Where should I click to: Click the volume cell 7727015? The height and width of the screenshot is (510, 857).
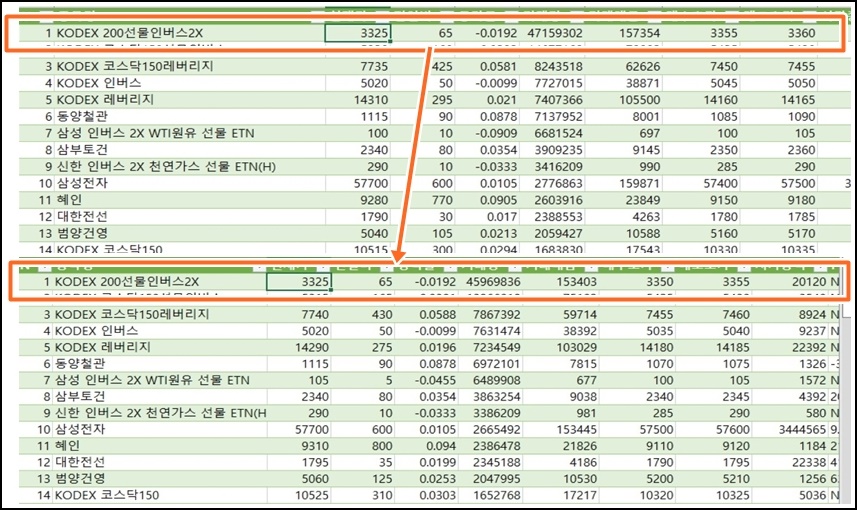(551, 83)
